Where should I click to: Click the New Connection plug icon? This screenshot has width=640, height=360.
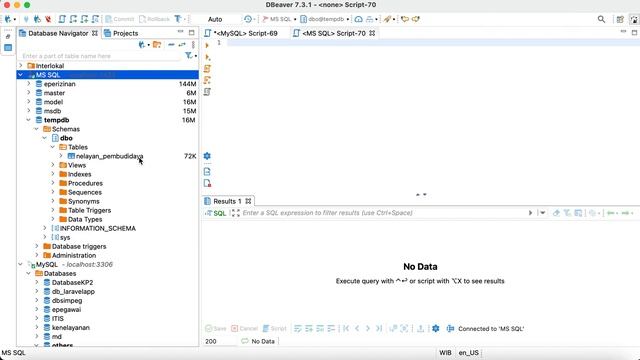8,19
